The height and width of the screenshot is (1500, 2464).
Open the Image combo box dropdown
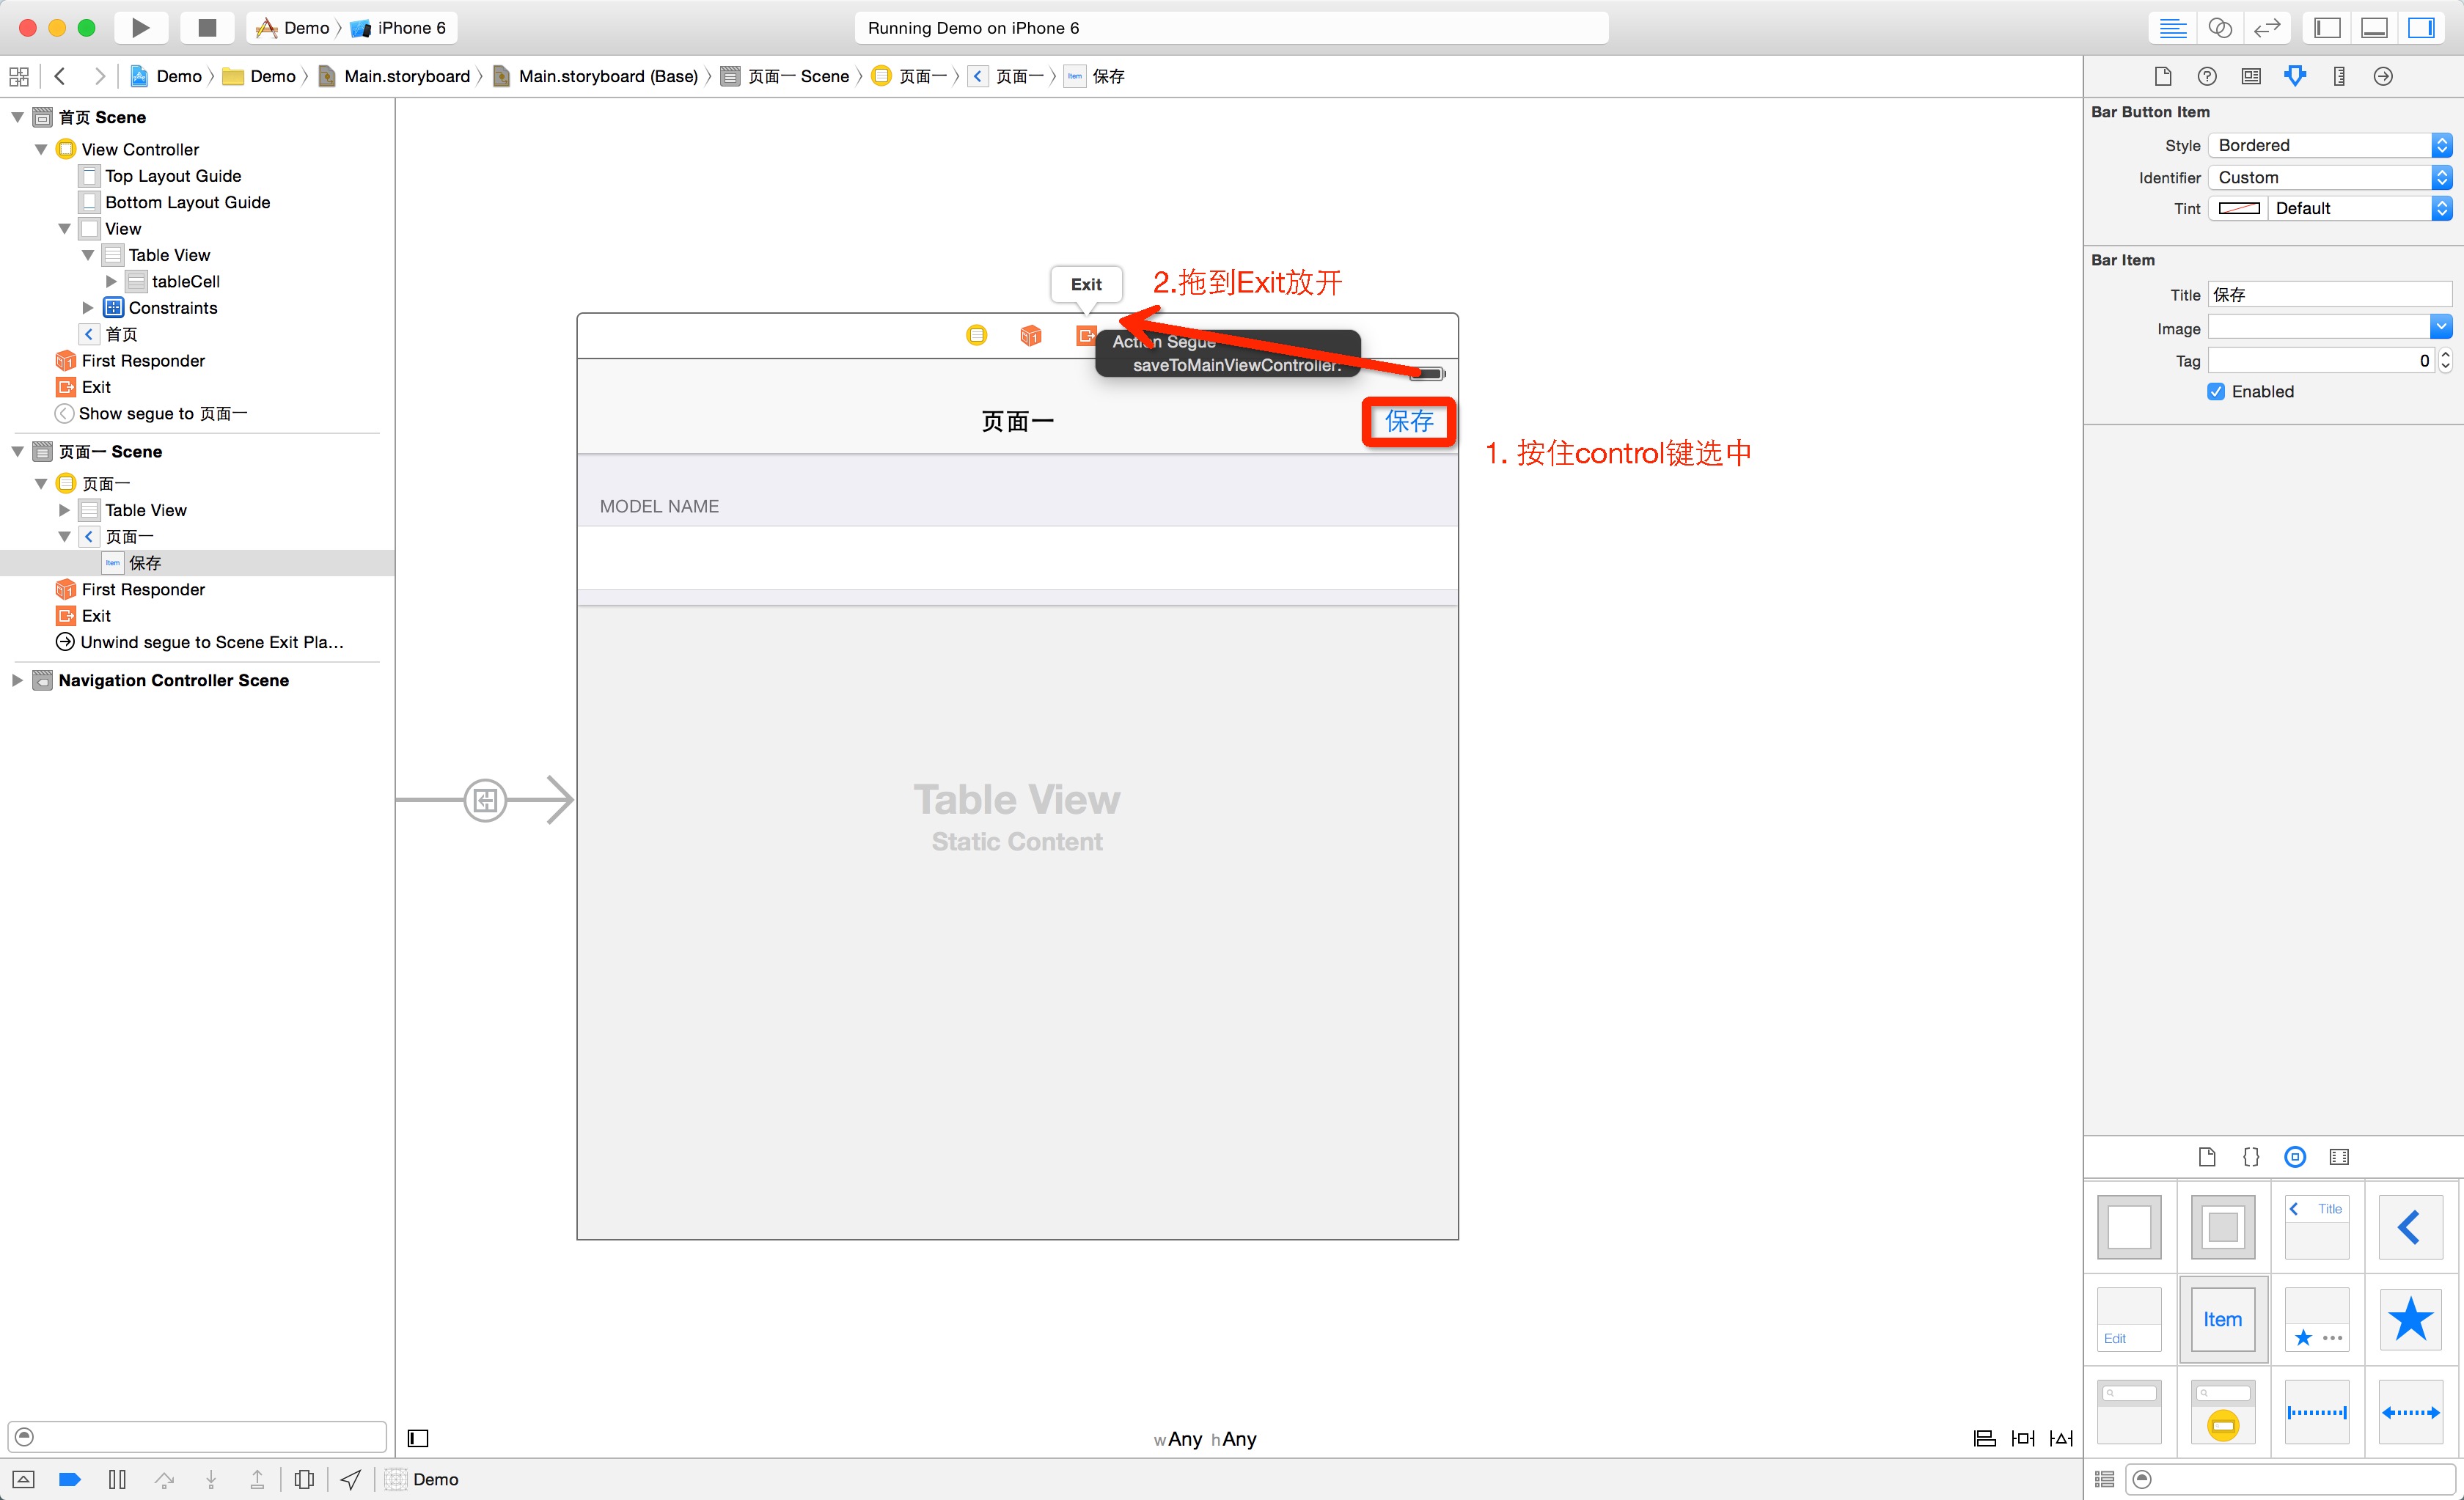click(2441, 327)
